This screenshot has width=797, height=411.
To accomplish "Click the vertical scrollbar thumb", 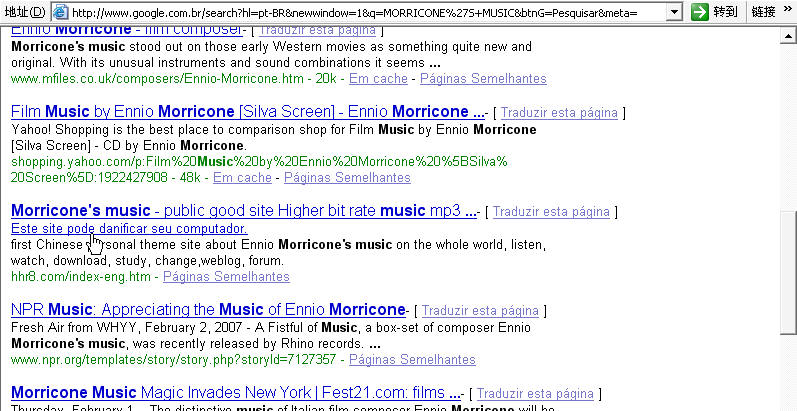I will [x=788, y=272].
